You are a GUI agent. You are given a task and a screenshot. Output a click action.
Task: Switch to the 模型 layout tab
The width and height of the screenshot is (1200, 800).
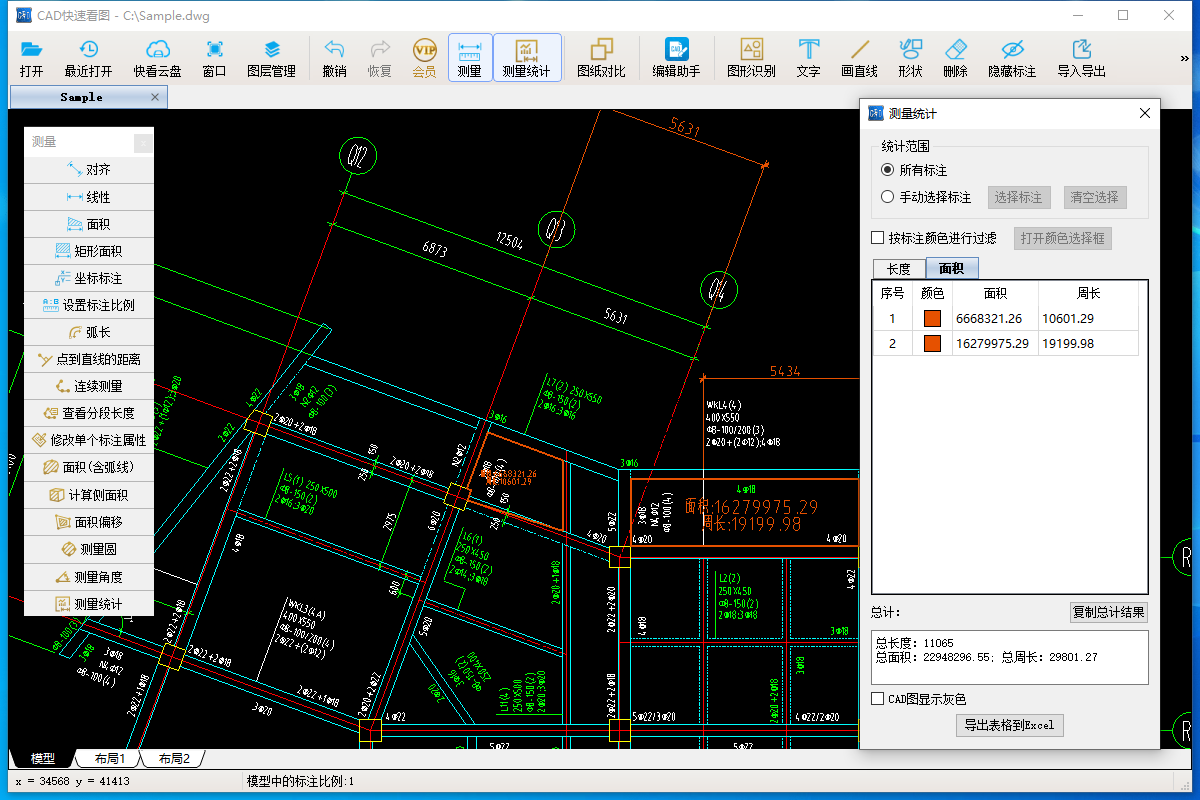pos(42,759)
